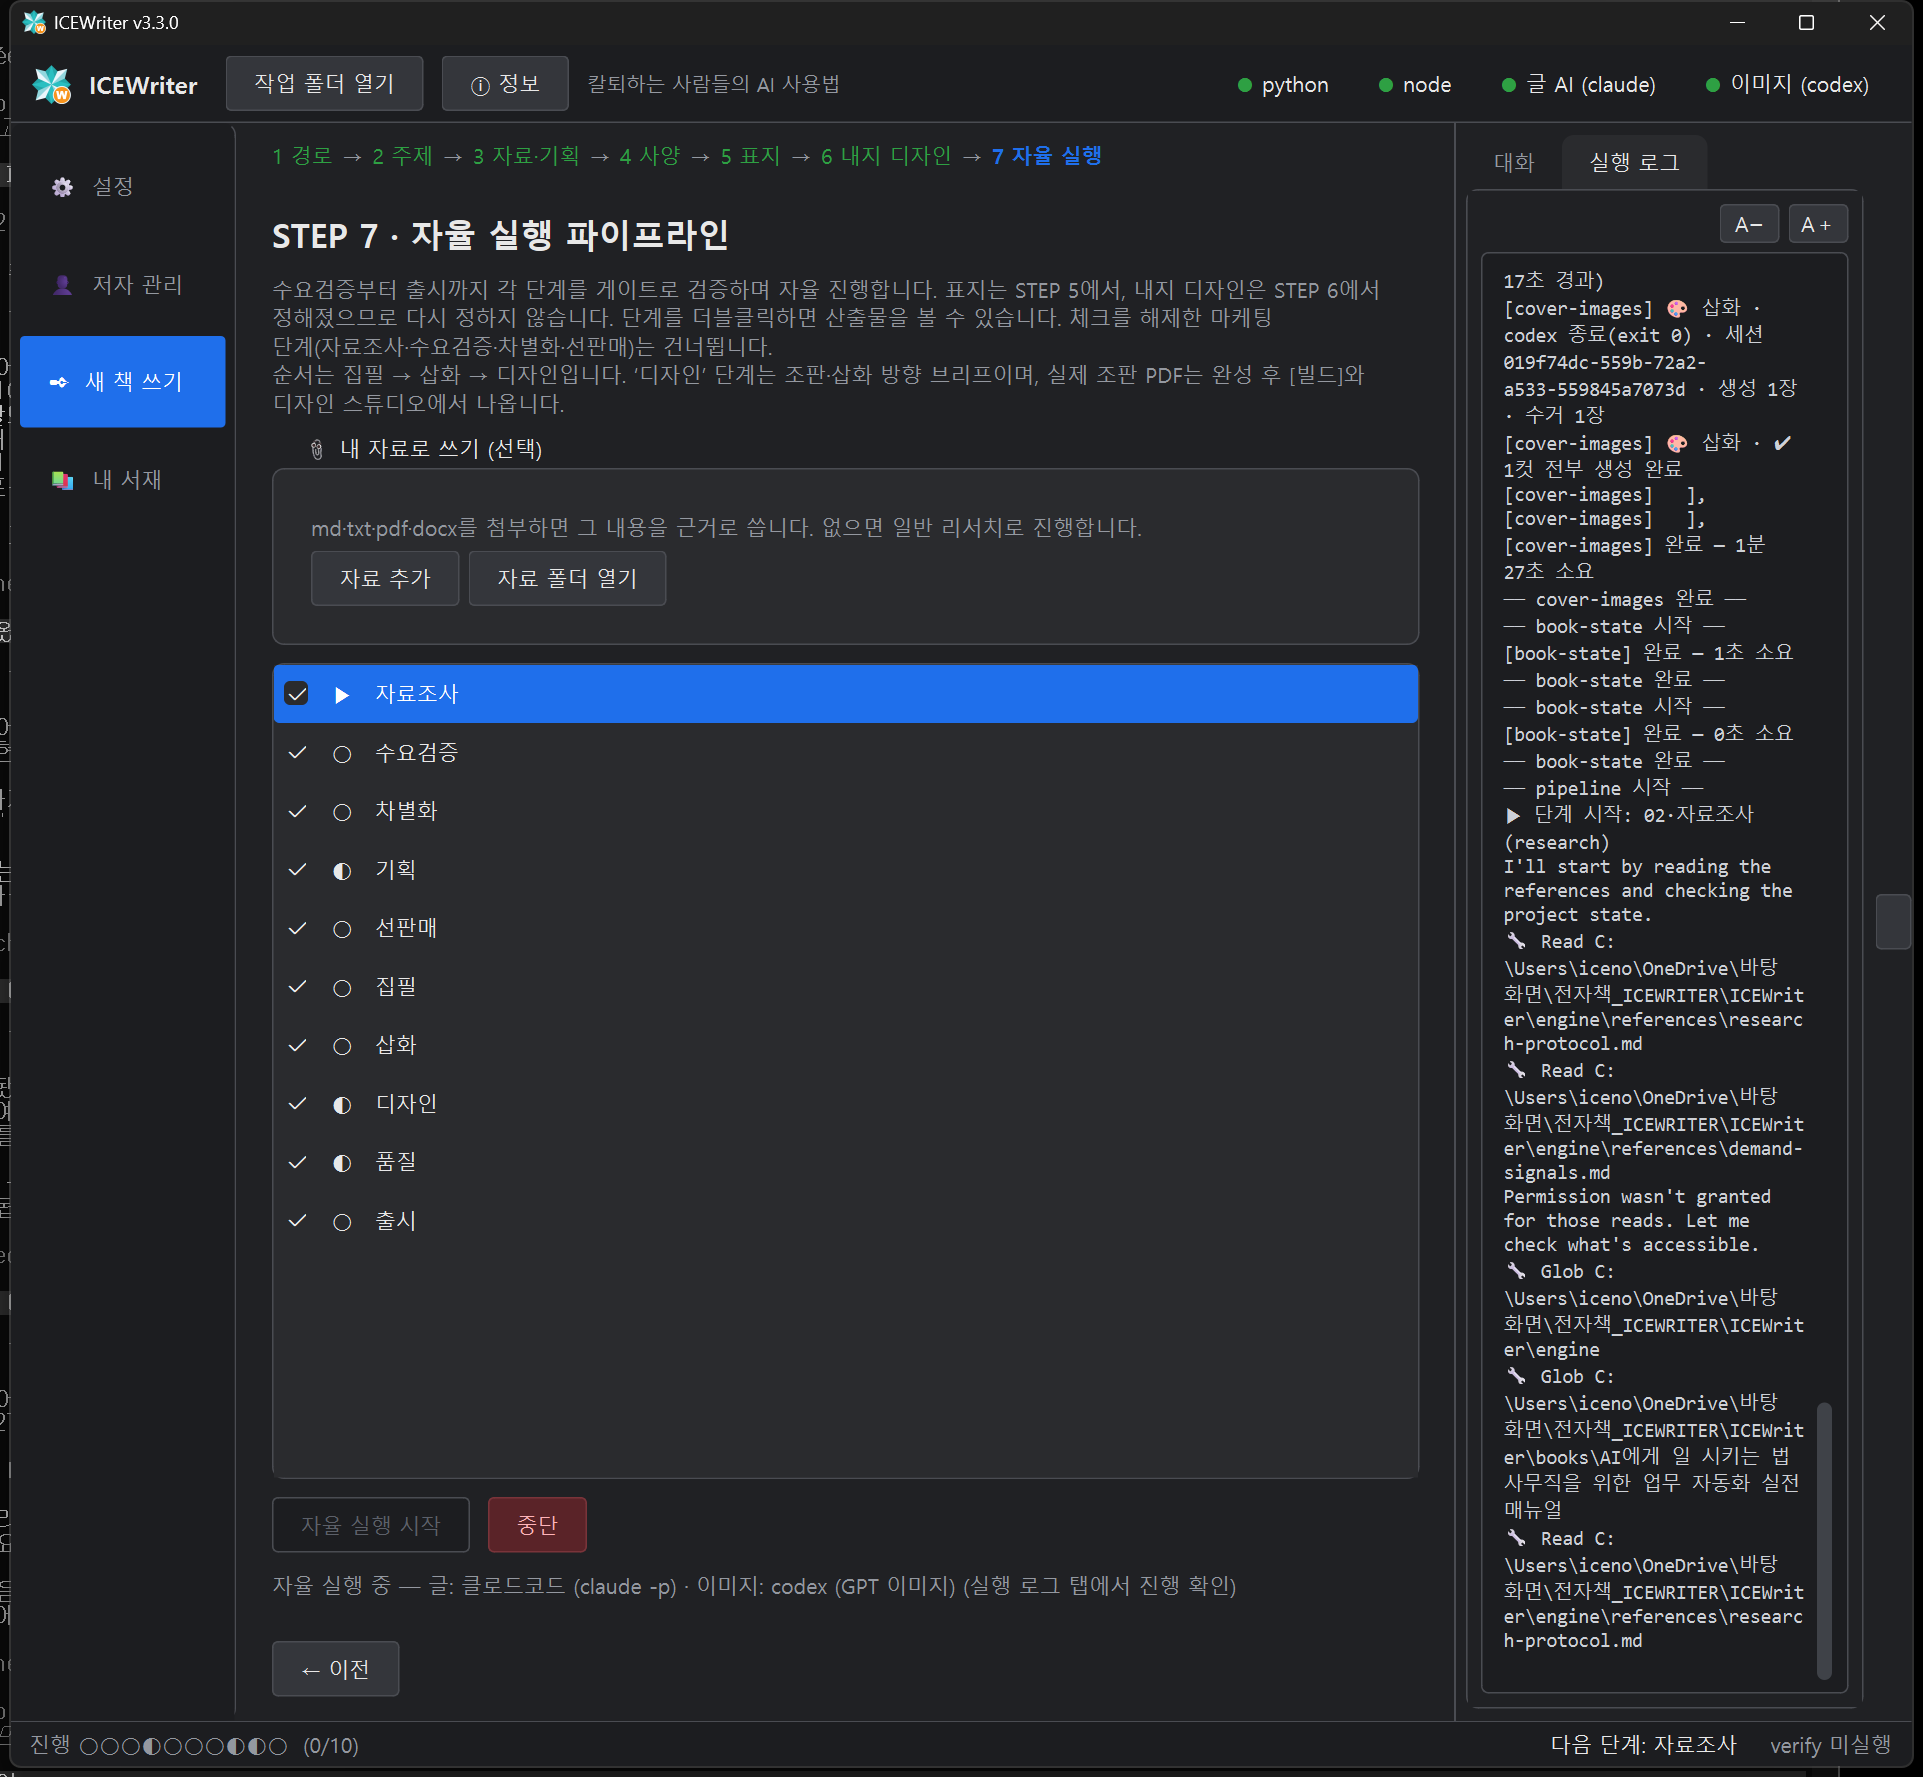This screenshot has height=1777, width=1923.
Task: Click the new book writing arrow icon
Action: pos(58,382)
